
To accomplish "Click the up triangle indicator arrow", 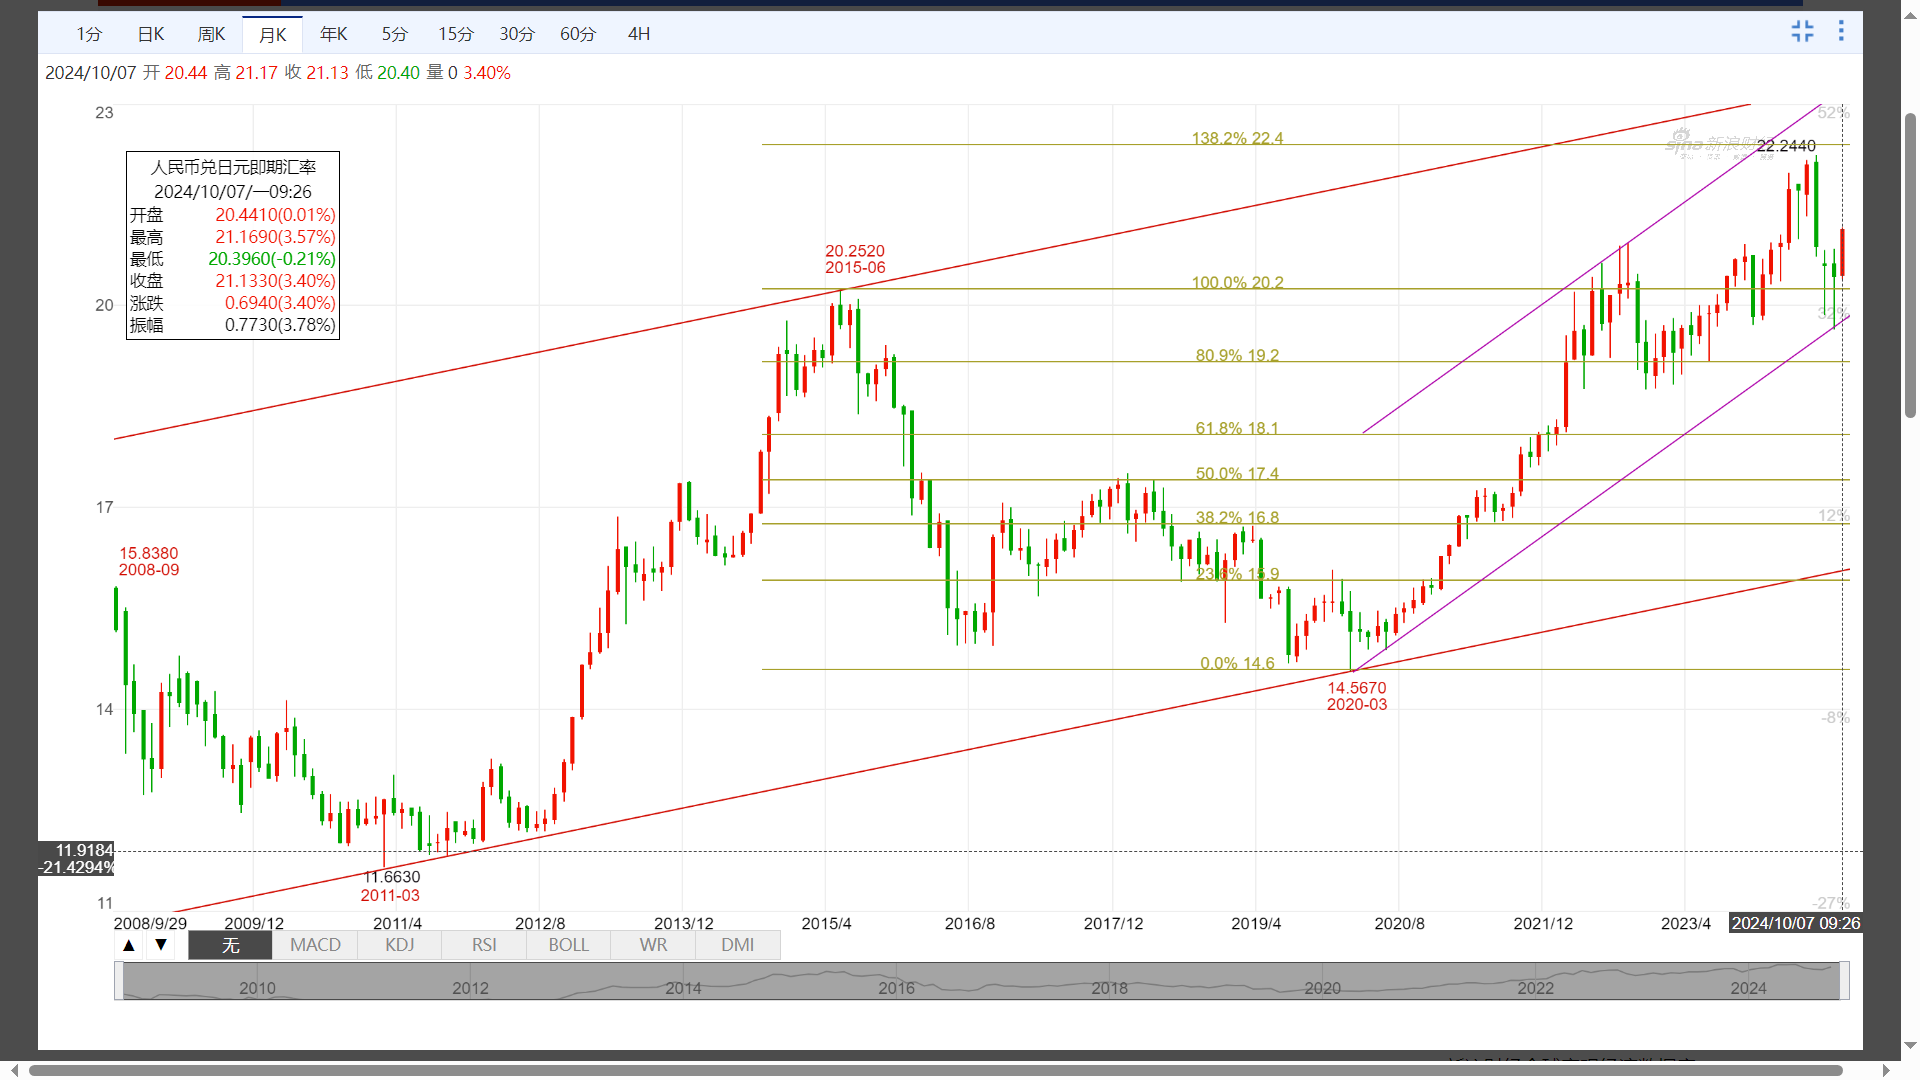I will pos(129,945).
